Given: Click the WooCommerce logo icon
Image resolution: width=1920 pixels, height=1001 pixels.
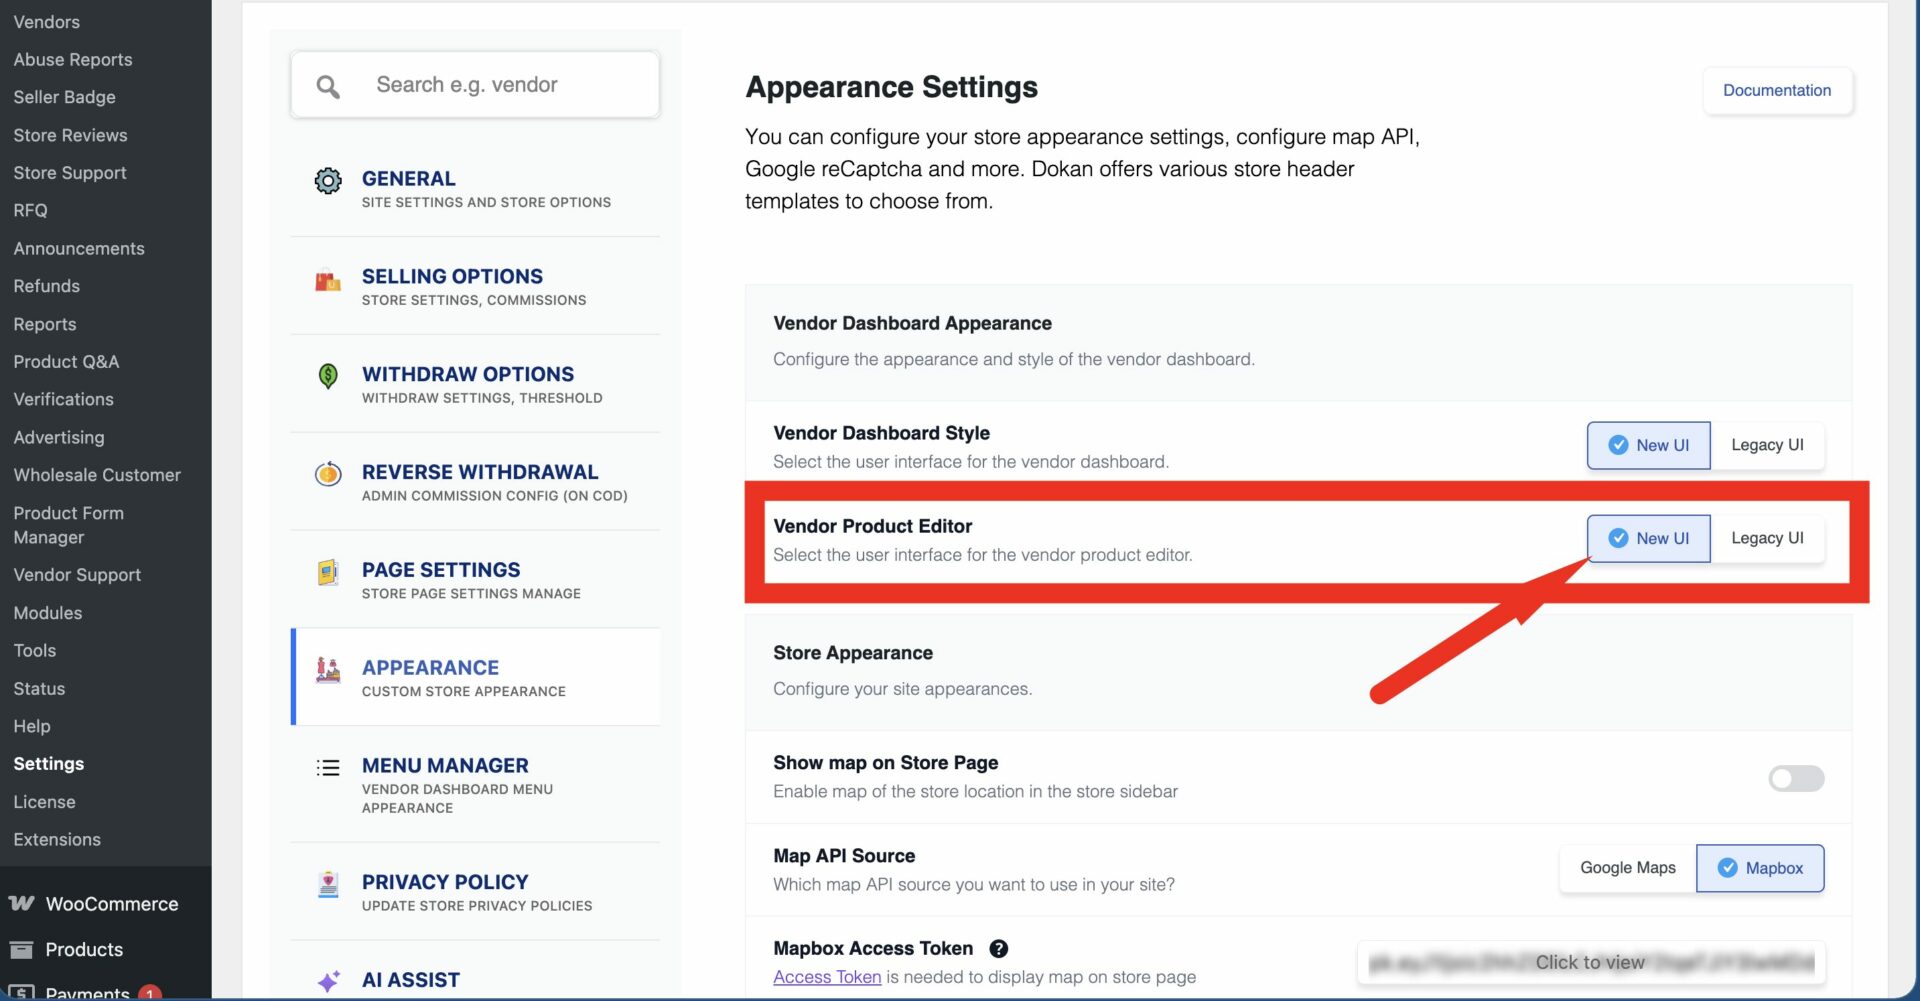Looking at the screenshot, I should click(22, 904).
